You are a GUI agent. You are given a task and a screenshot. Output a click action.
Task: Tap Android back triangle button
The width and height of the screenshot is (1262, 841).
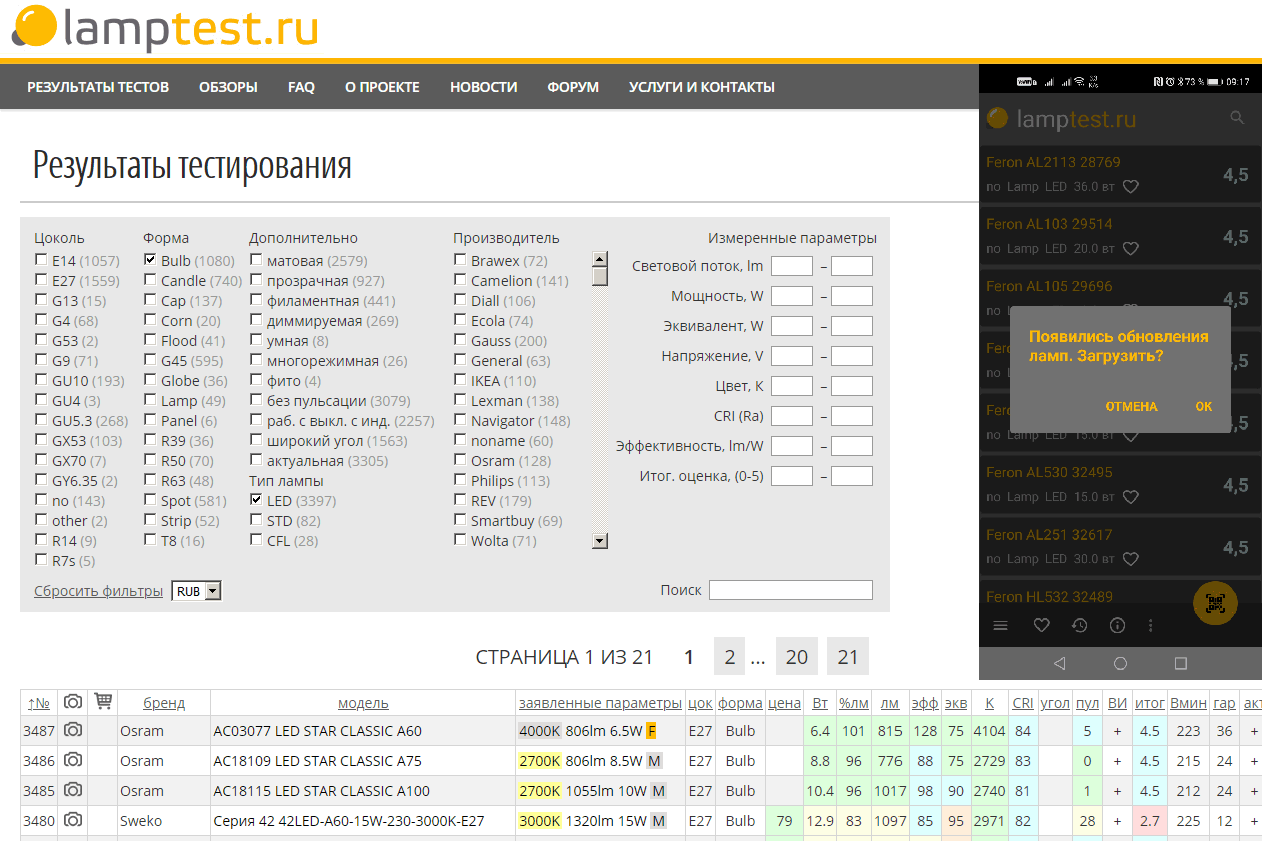coord(1060,663)
